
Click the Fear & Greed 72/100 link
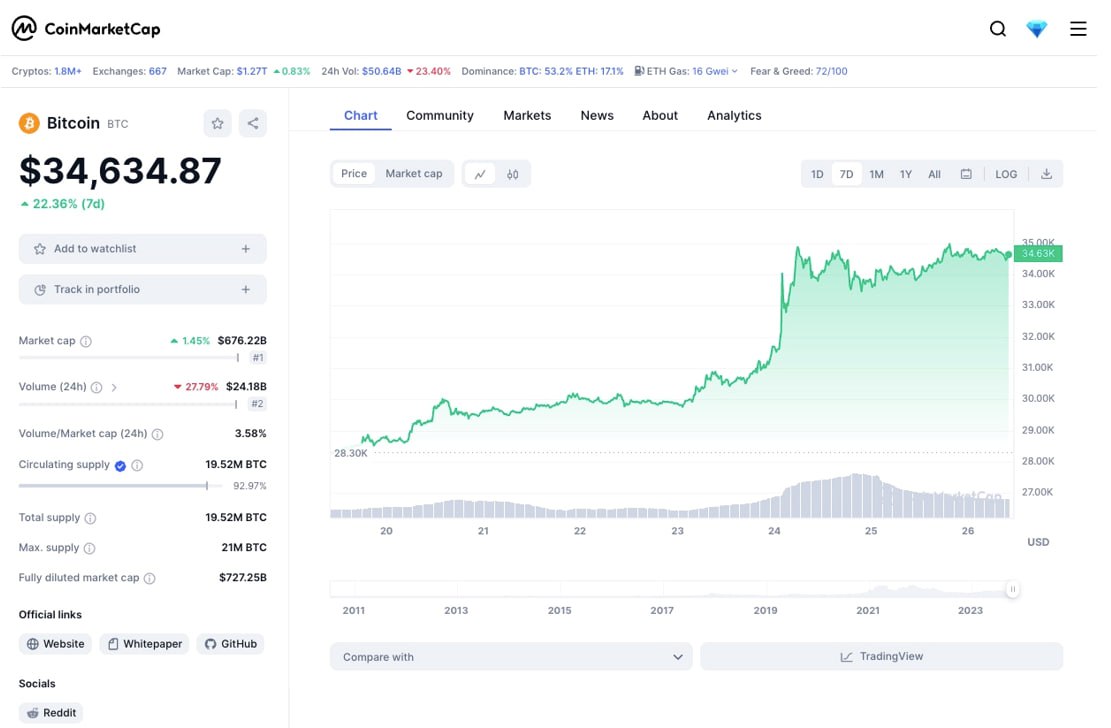point(799,71)
